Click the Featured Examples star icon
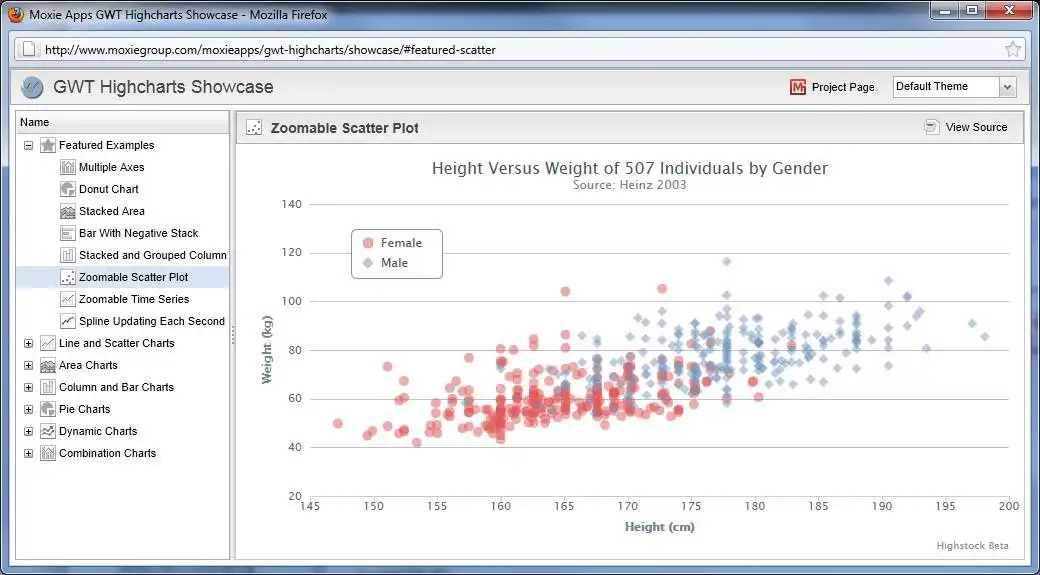 click(x=48, y=145)
